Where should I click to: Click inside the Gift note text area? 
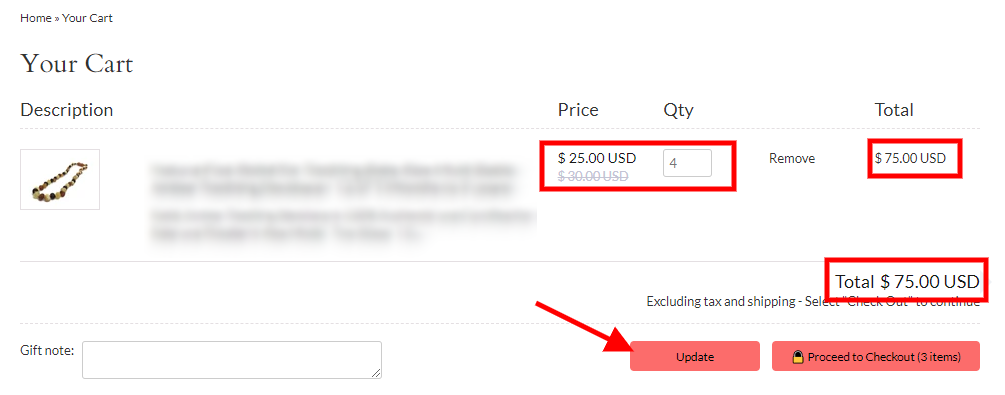[x=232, y=360]
